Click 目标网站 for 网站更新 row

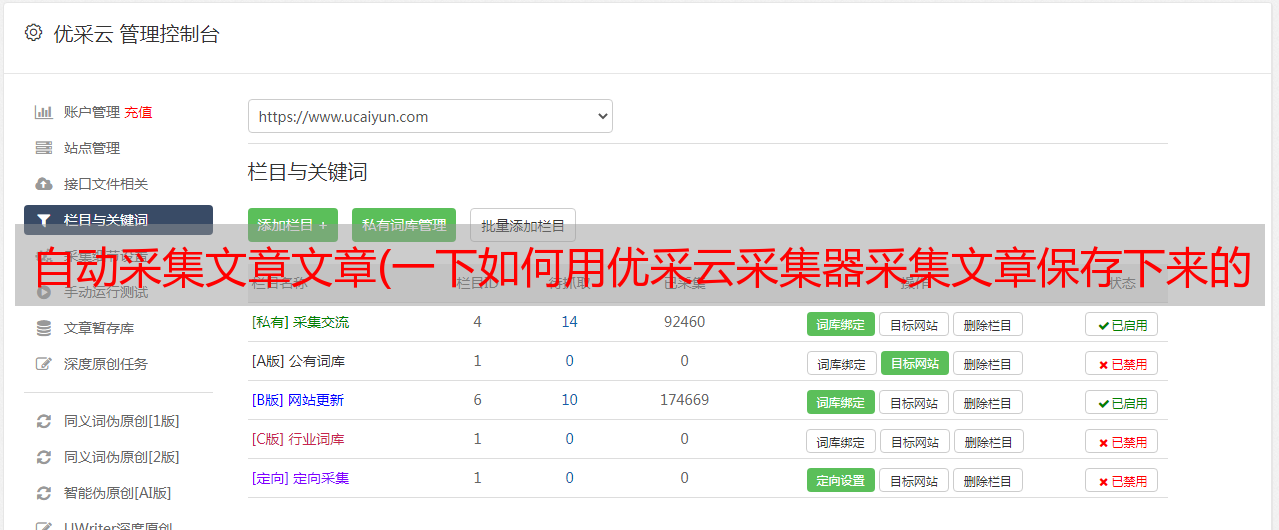pyautogui.click(x=914, y=402)
